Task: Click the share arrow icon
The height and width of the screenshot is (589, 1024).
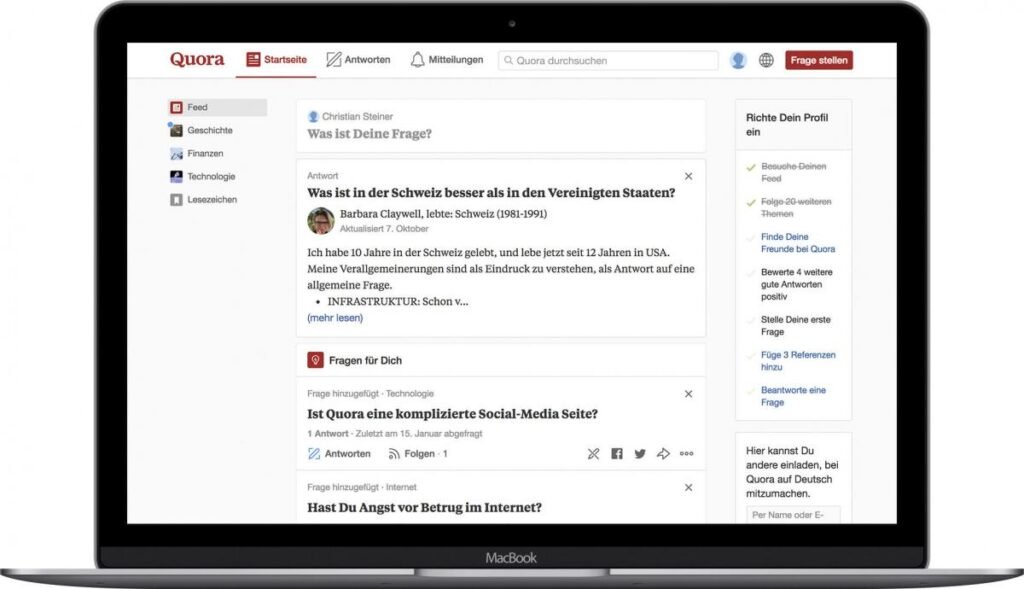Action: click(663, 454)
